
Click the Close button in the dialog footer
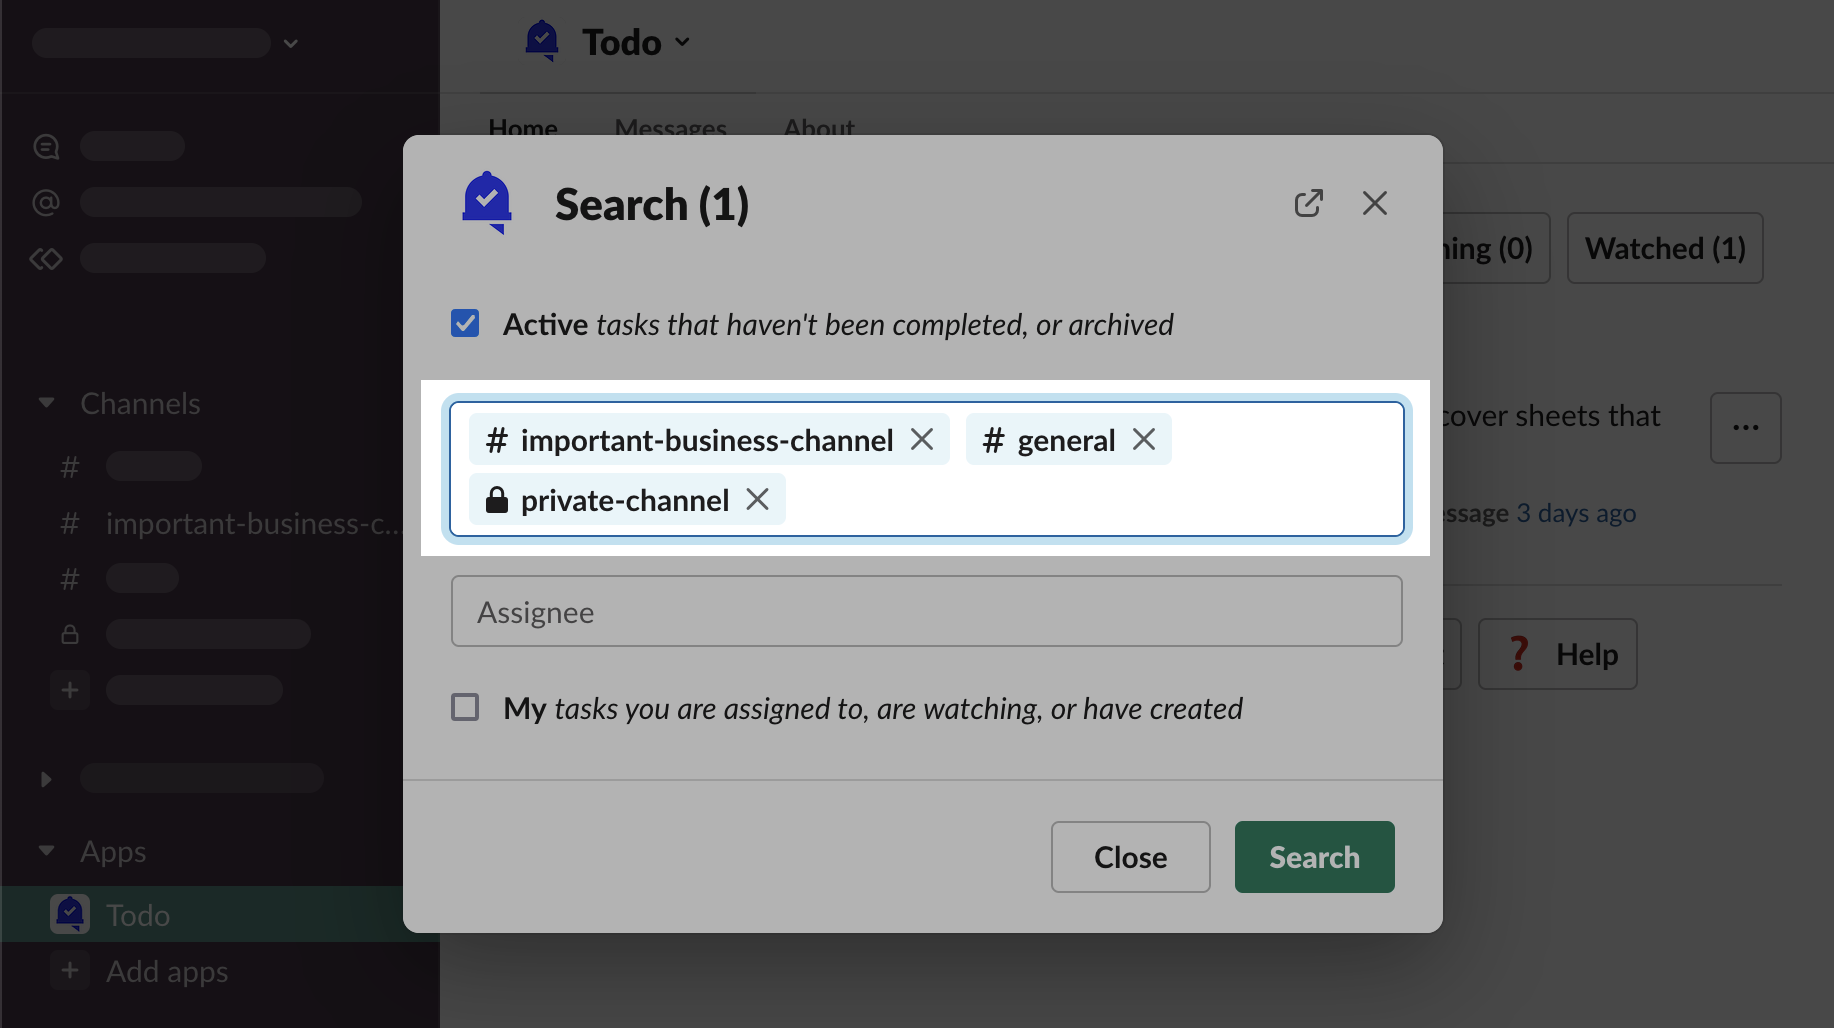1130,857
